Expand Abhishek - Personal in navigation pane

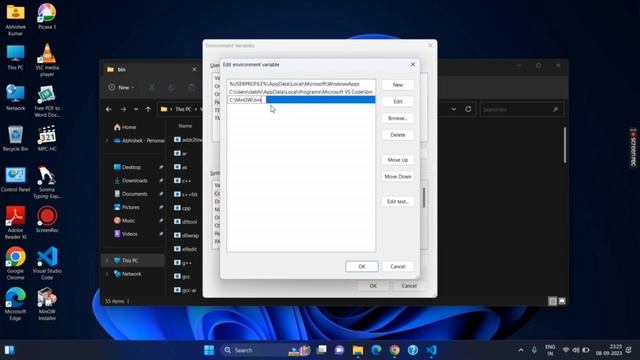[x=108, y=140]
